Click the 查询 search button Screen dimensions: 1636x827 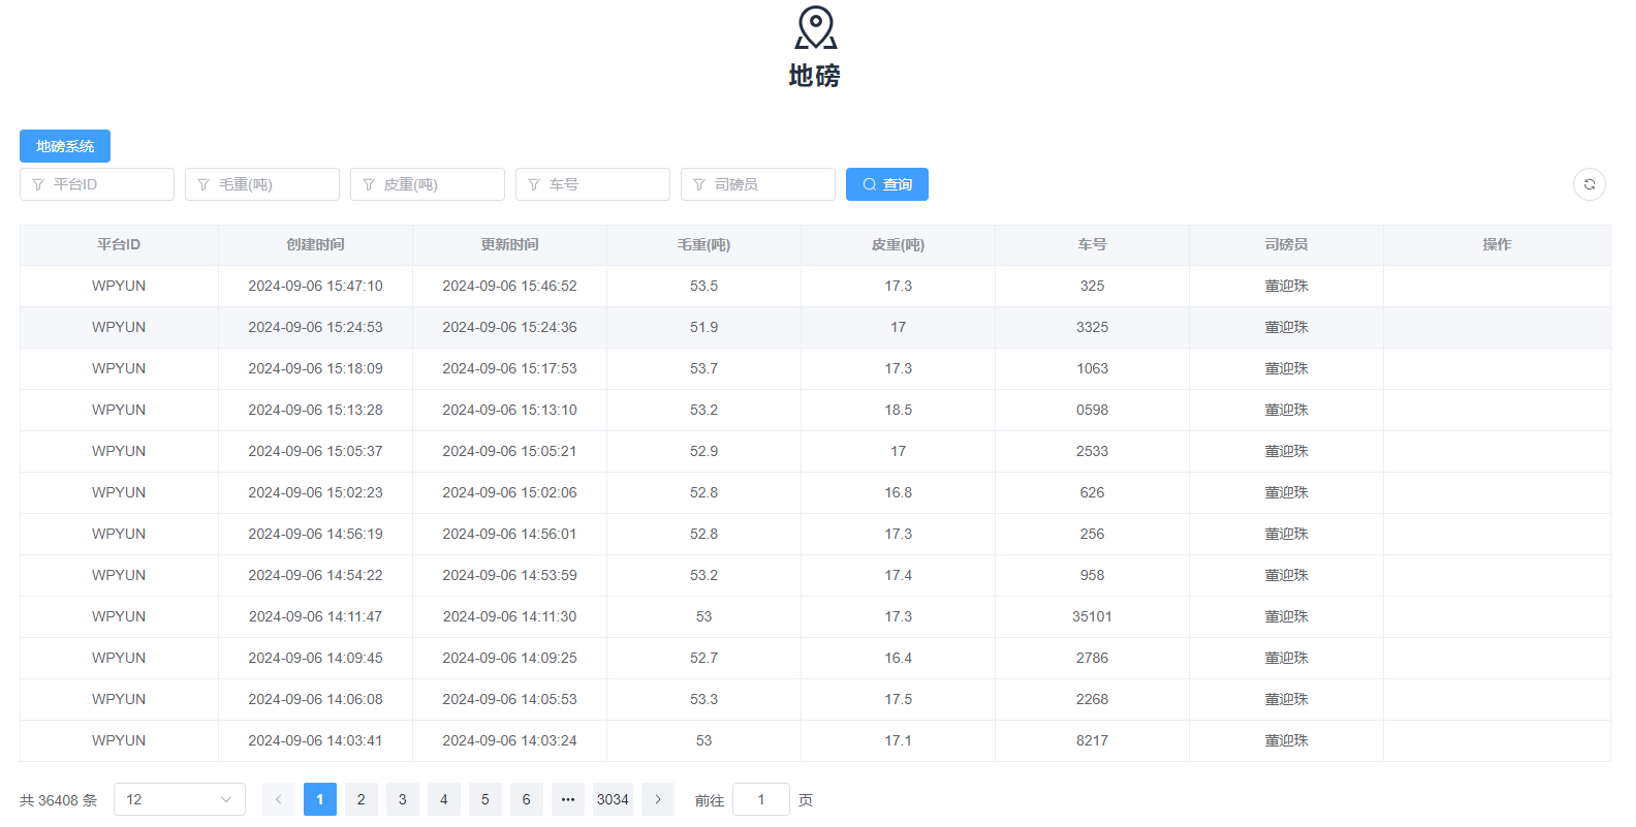pos(887,184)
